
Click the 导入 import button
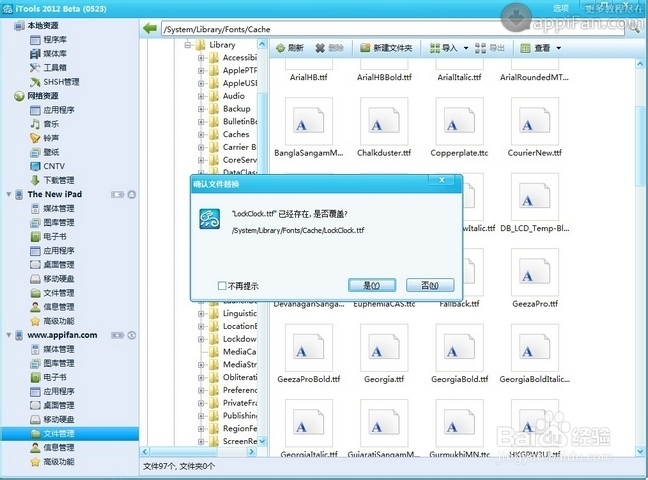pos(443,48)
